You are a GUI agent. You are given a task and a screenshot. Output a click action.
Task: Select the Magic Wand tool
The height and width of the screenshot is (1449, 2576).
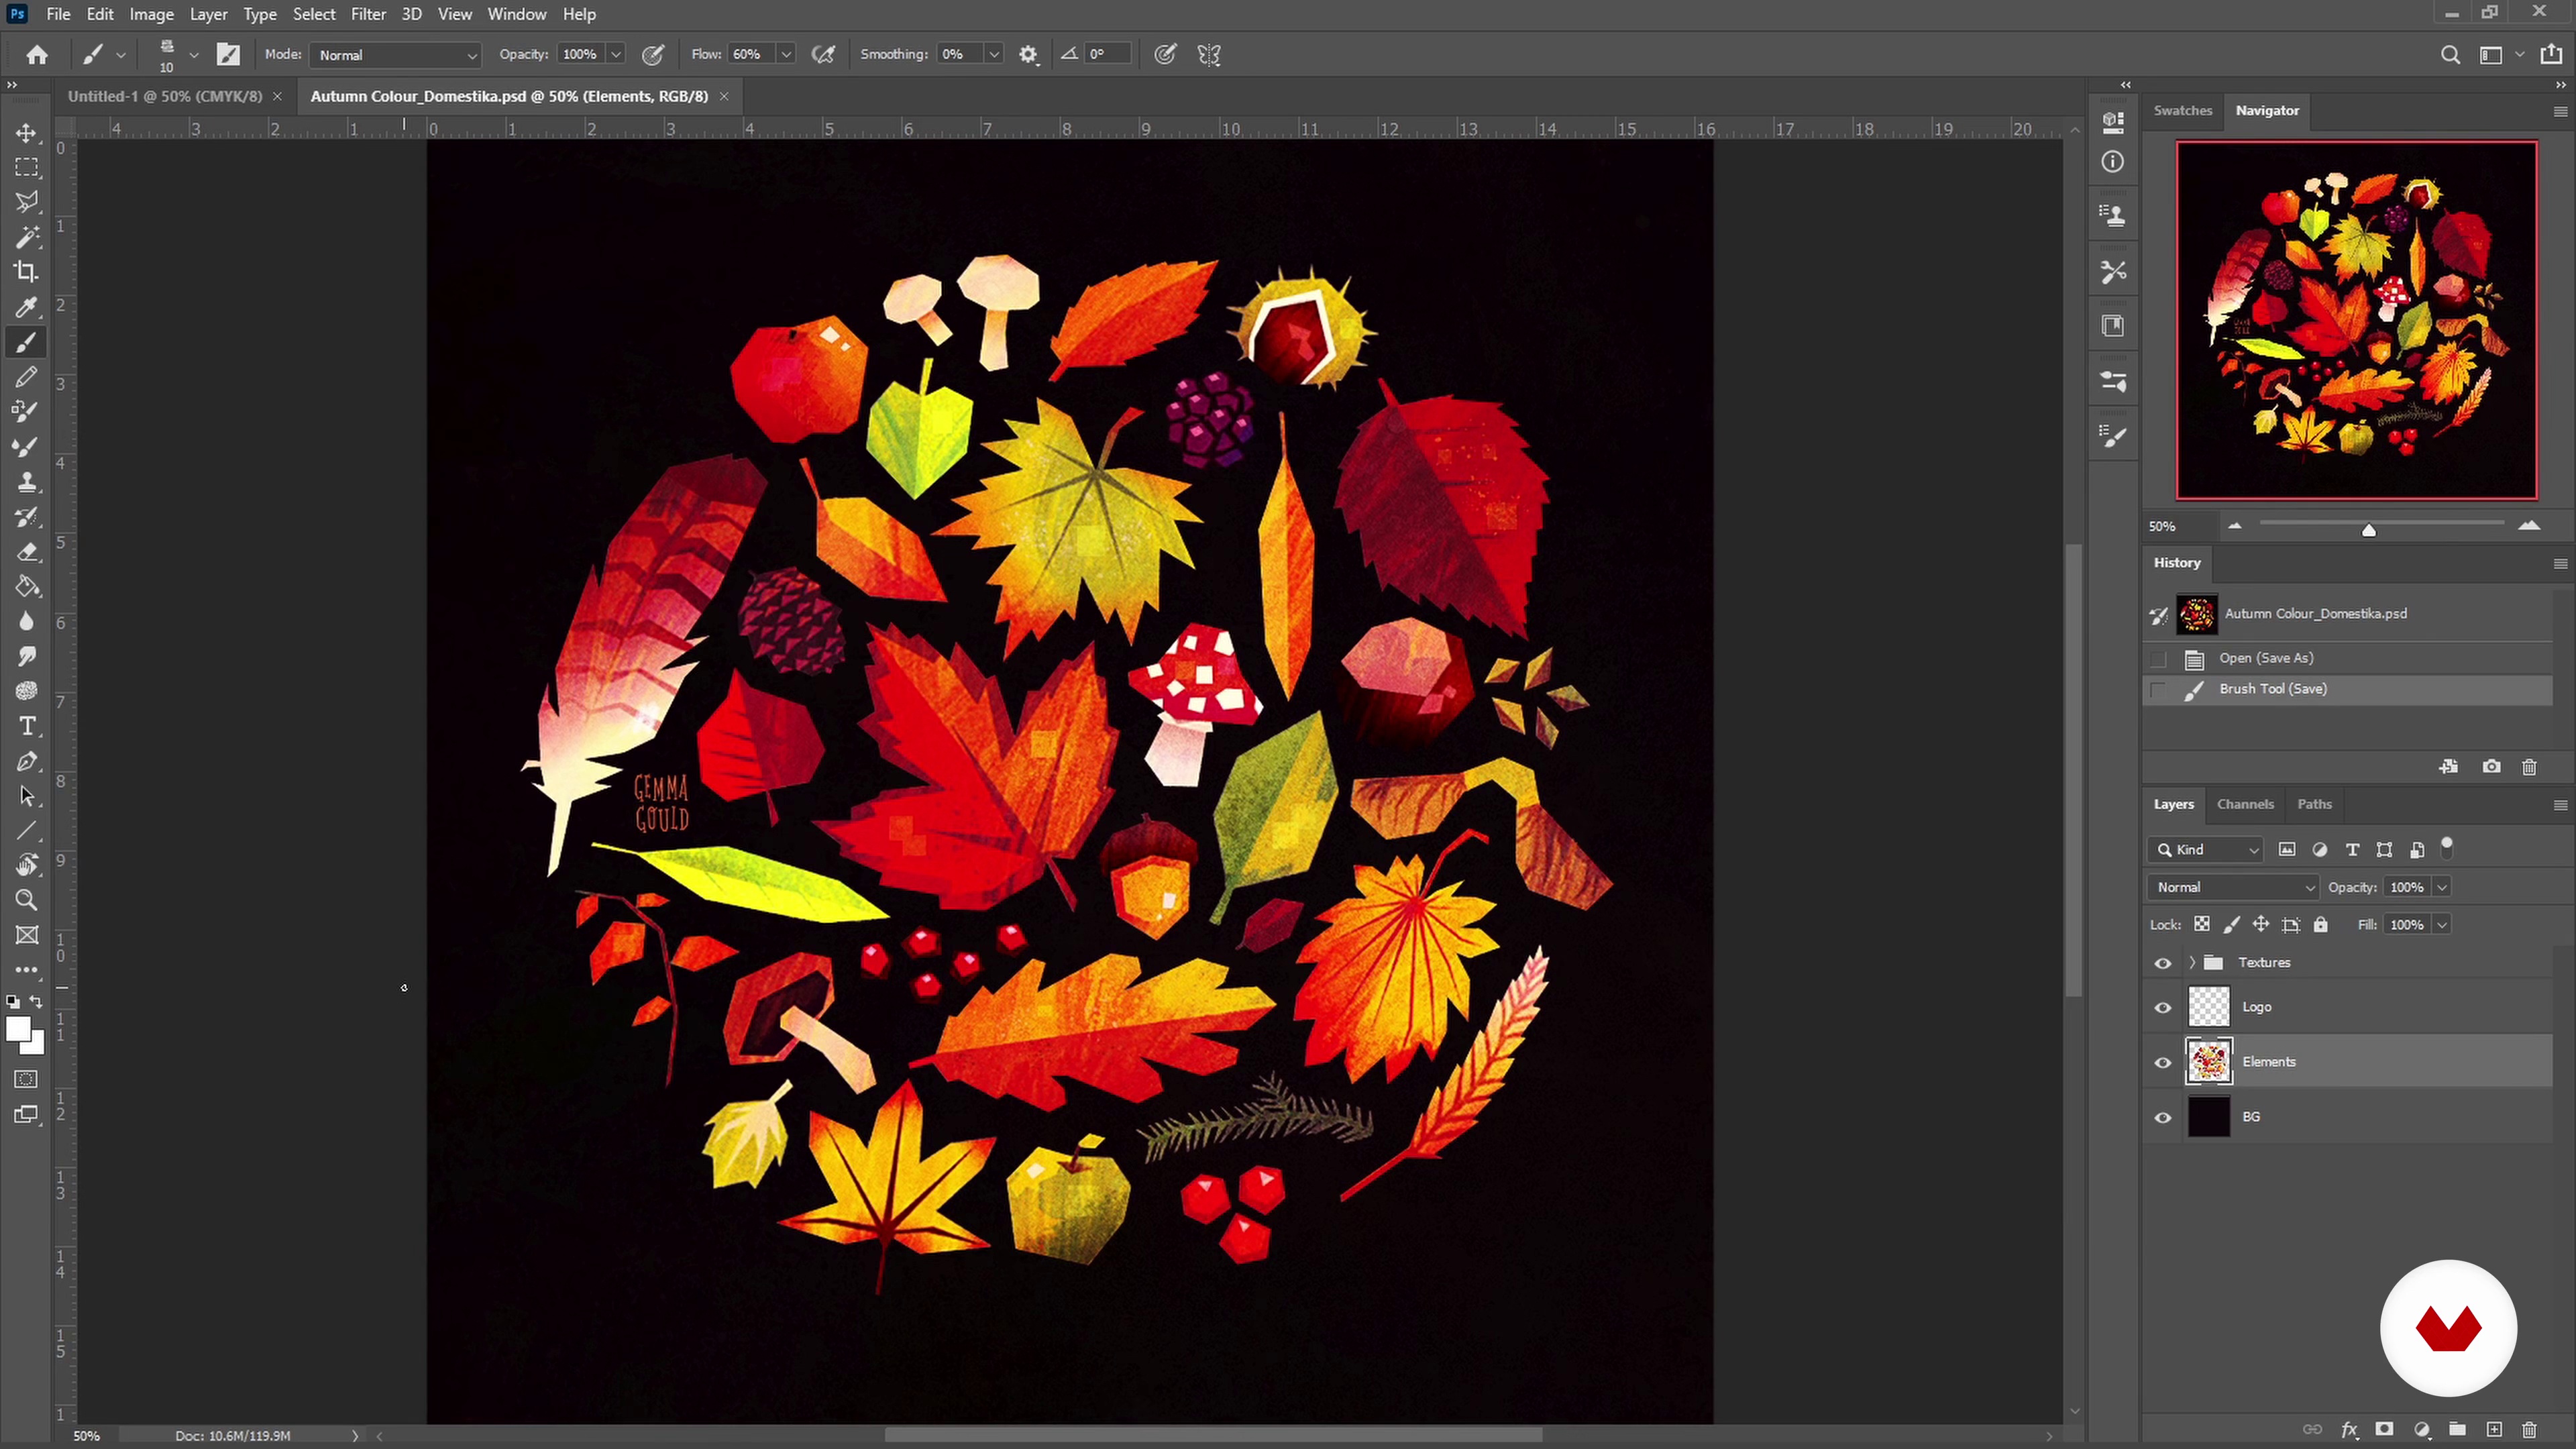[27, 237]
